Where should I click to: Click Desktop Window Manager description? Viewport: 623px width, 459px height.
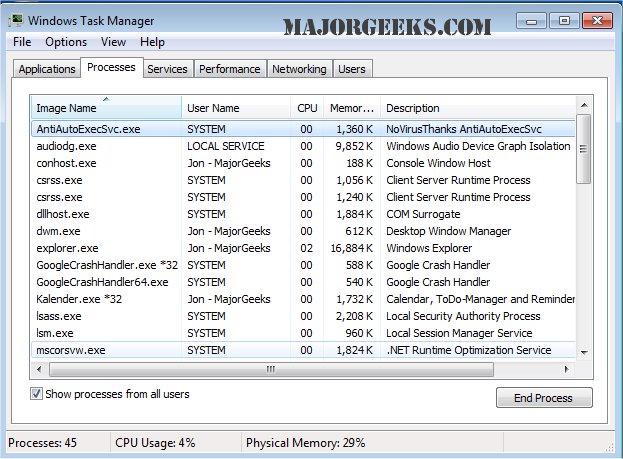point(449,231)
